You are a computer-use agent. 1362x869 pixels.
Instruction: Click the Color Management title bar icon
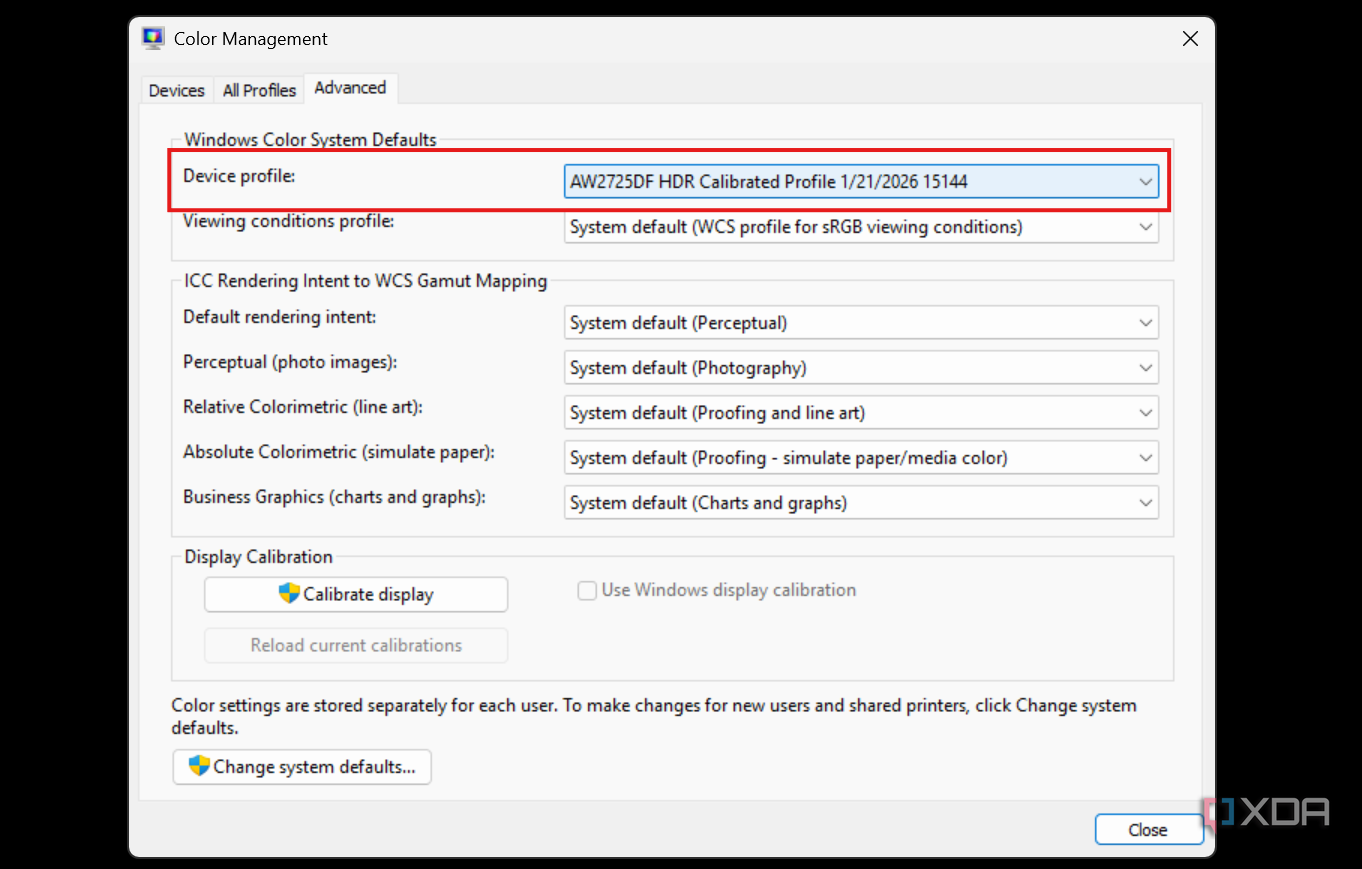153,39
